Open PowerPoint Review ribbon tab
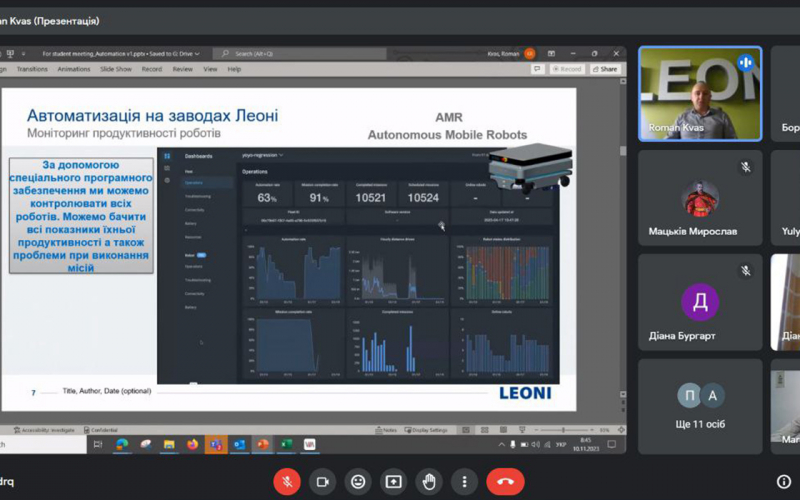Screen dimensions: 800x500 pyautogui.click(x=182, y=69)
